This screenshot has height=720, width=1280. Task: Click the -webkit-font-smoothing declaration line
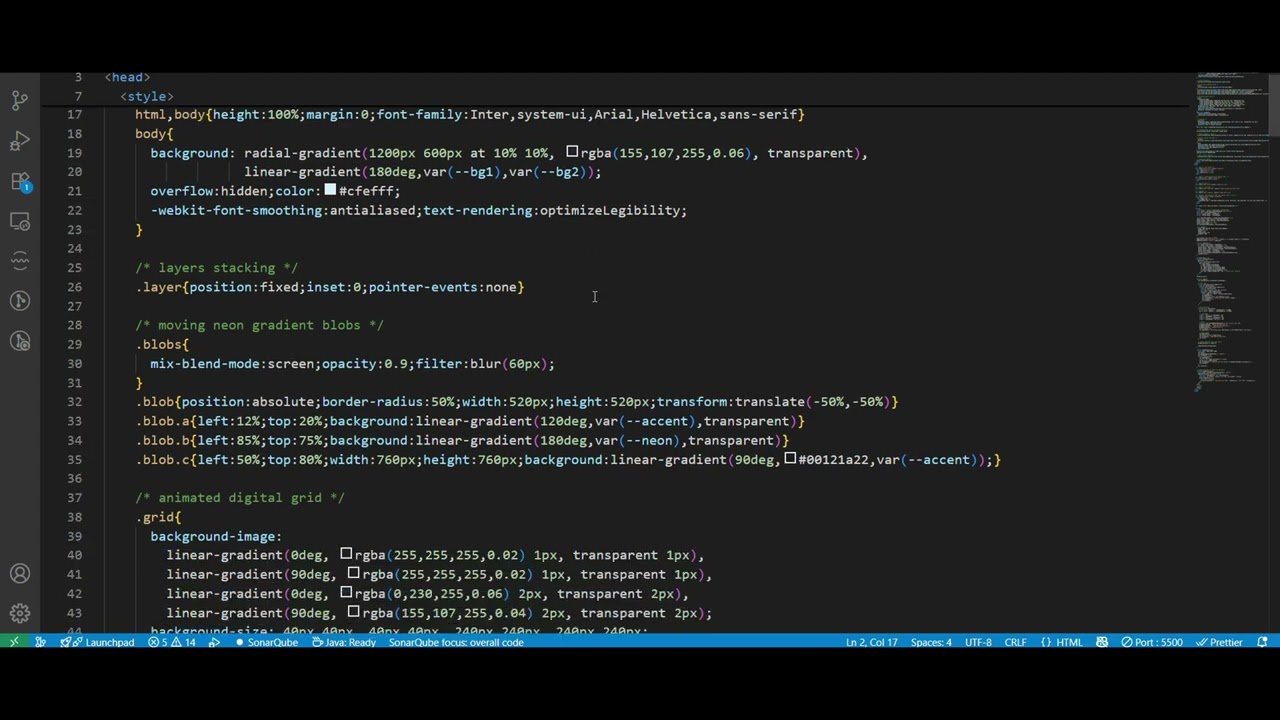419,211
